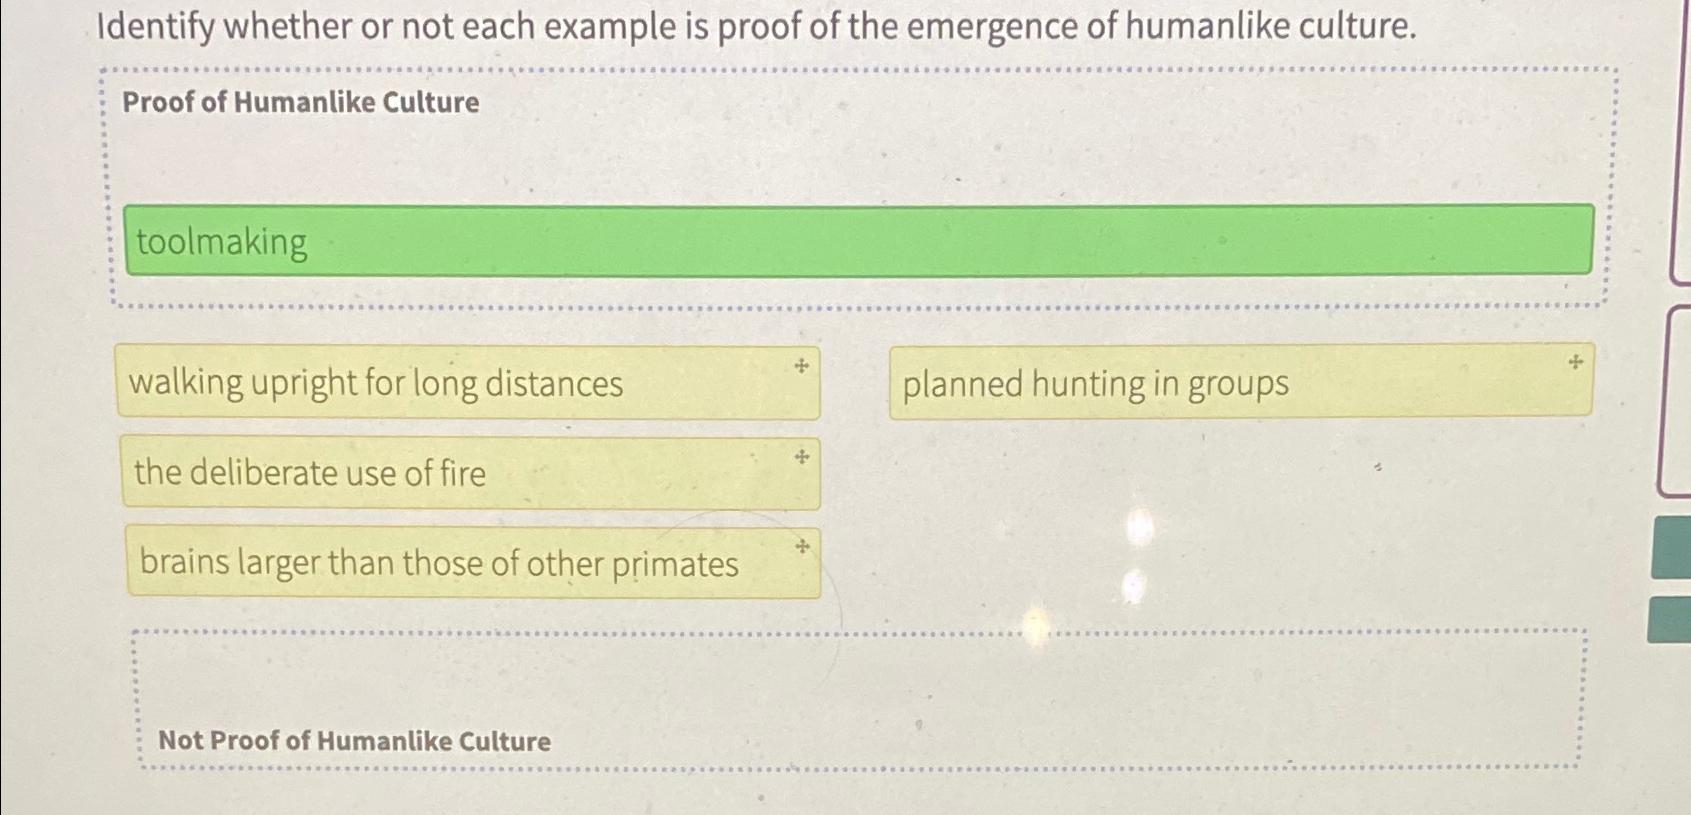Click the move icon on 'the deliberate use of fire'

(x=801, y=457)
